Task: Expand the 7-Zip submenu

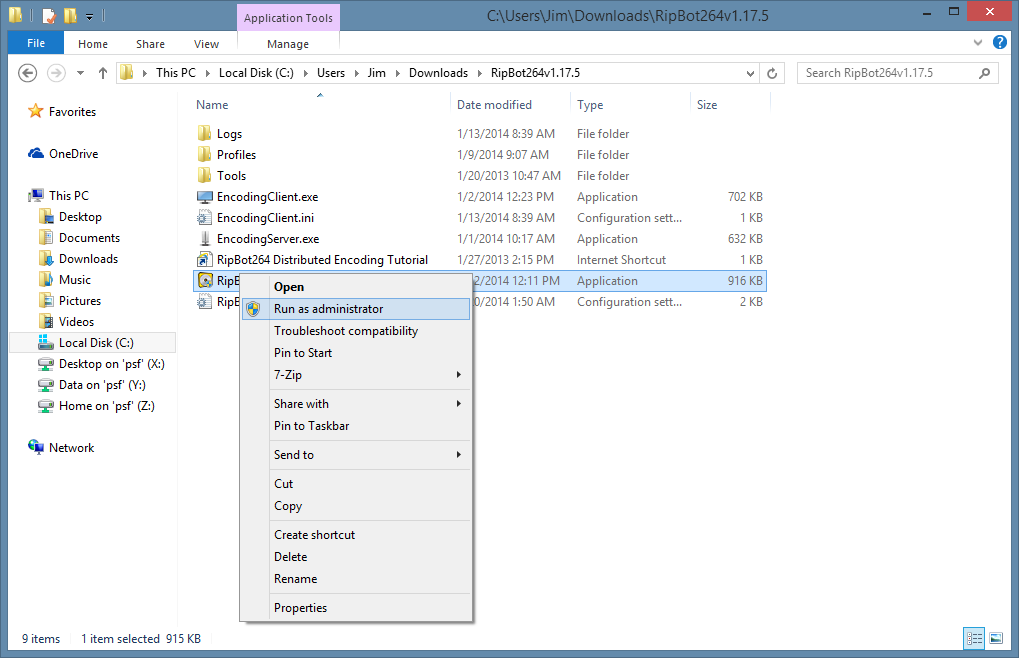Action: point(459,375)
